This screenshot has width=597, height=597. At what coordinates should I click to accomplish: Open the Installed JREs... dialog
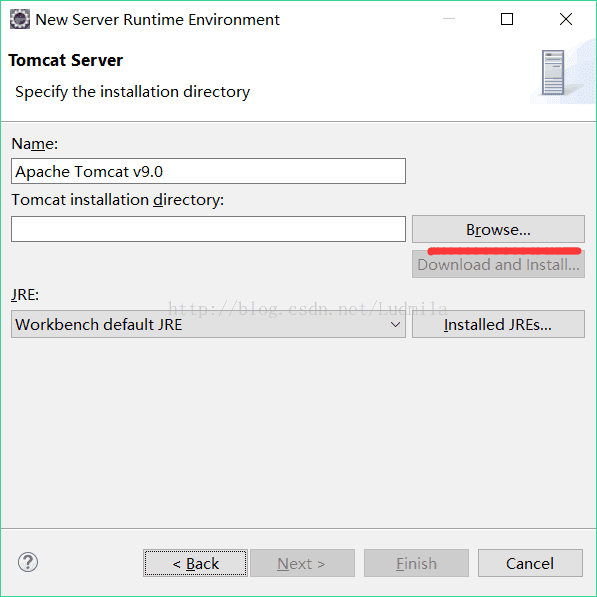498,324
